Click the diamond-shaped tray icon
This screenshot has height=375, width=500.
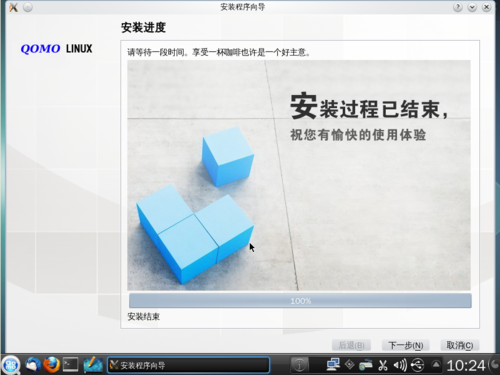pos(349,365)
